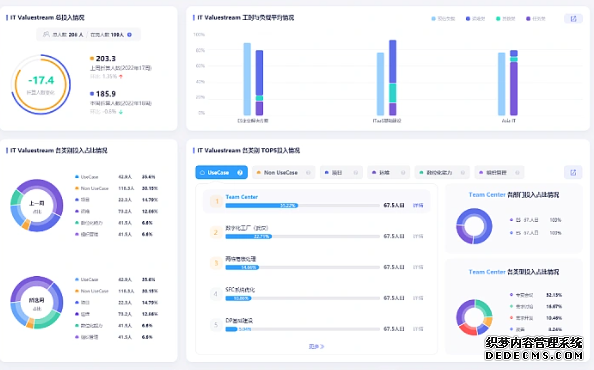Select the UseCase tab
Screen dimensions: 594x370
[222, 173]
